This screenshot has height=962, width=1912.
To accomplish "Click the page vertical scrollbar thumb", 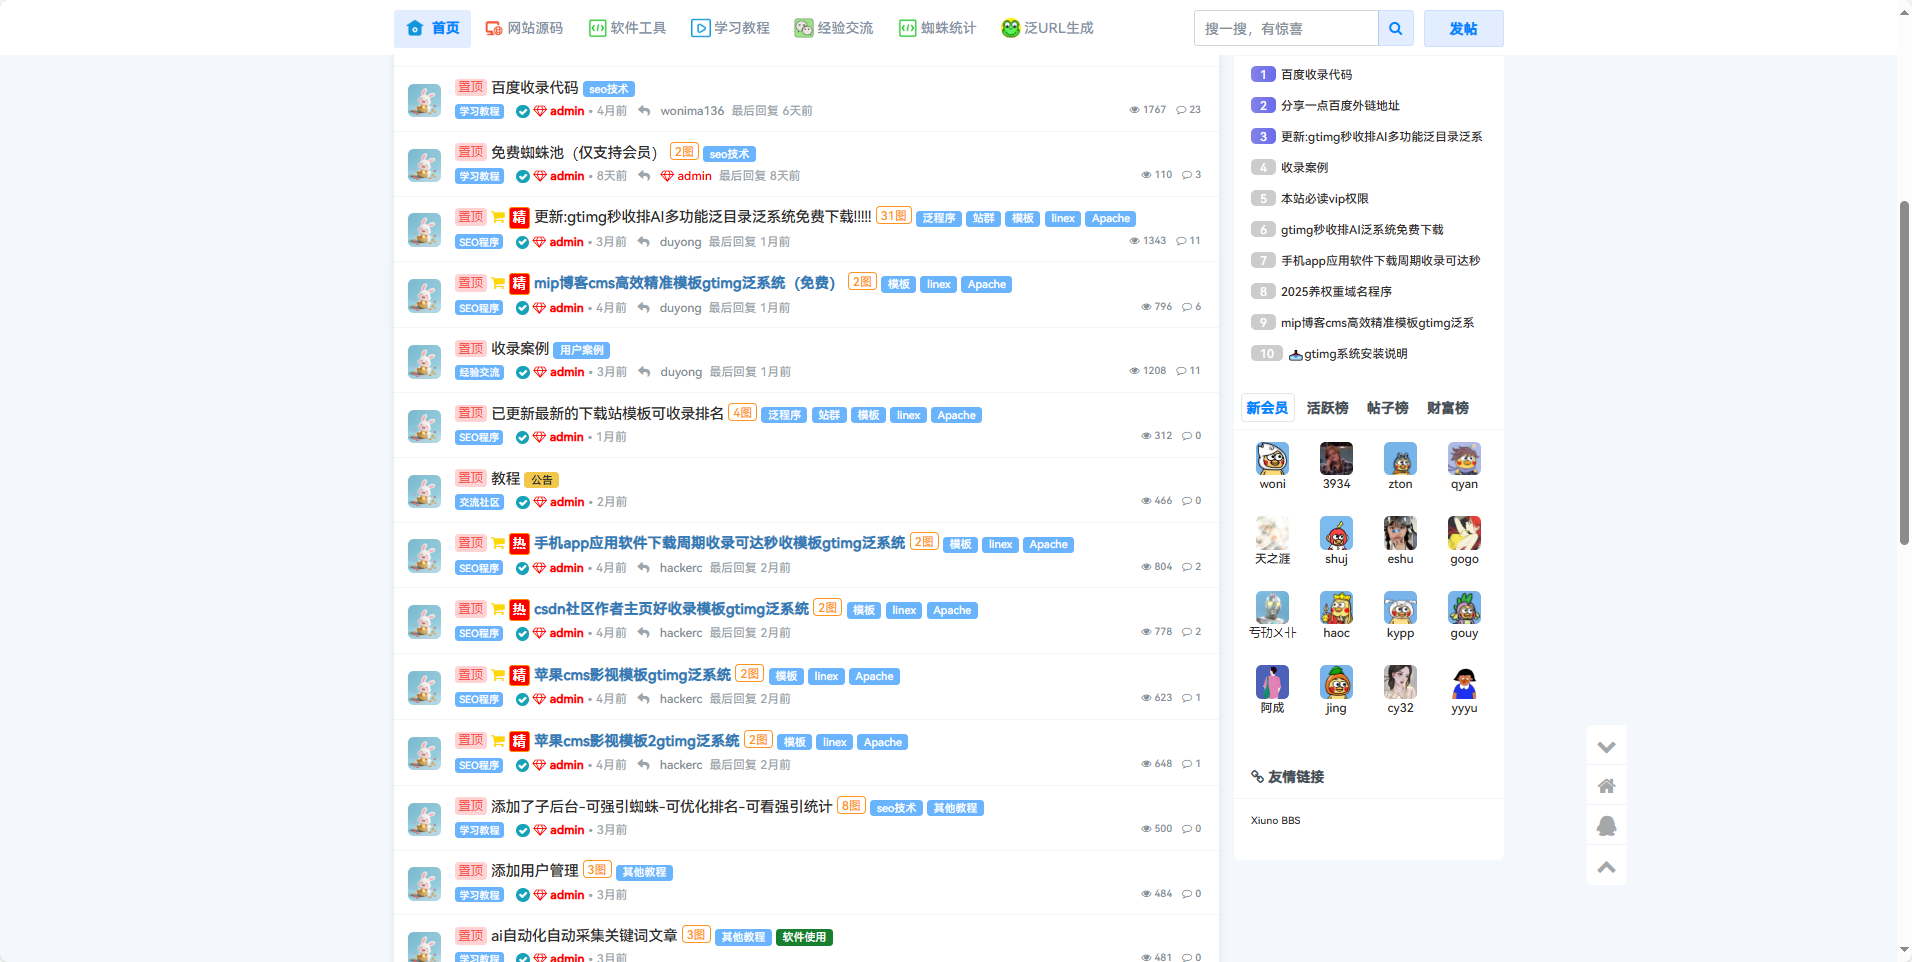I will (x=1904, y=372).
